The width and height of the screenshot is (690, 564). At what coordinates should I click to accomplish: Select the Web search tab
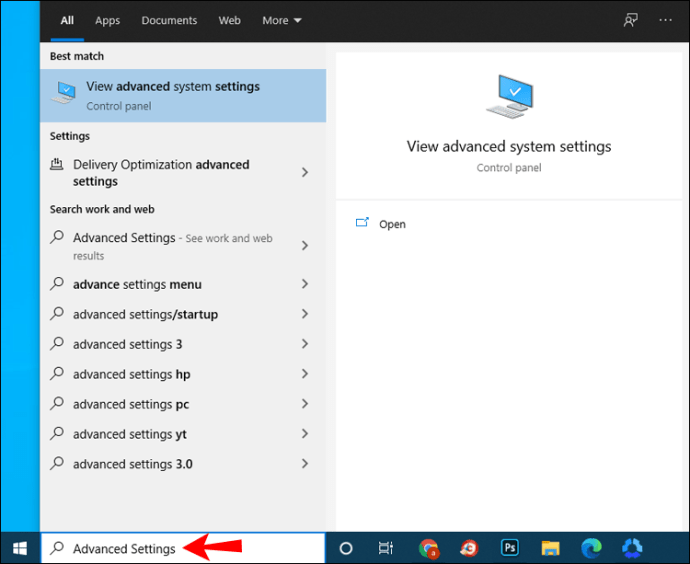pyautogui.click(x=229, y=20)
